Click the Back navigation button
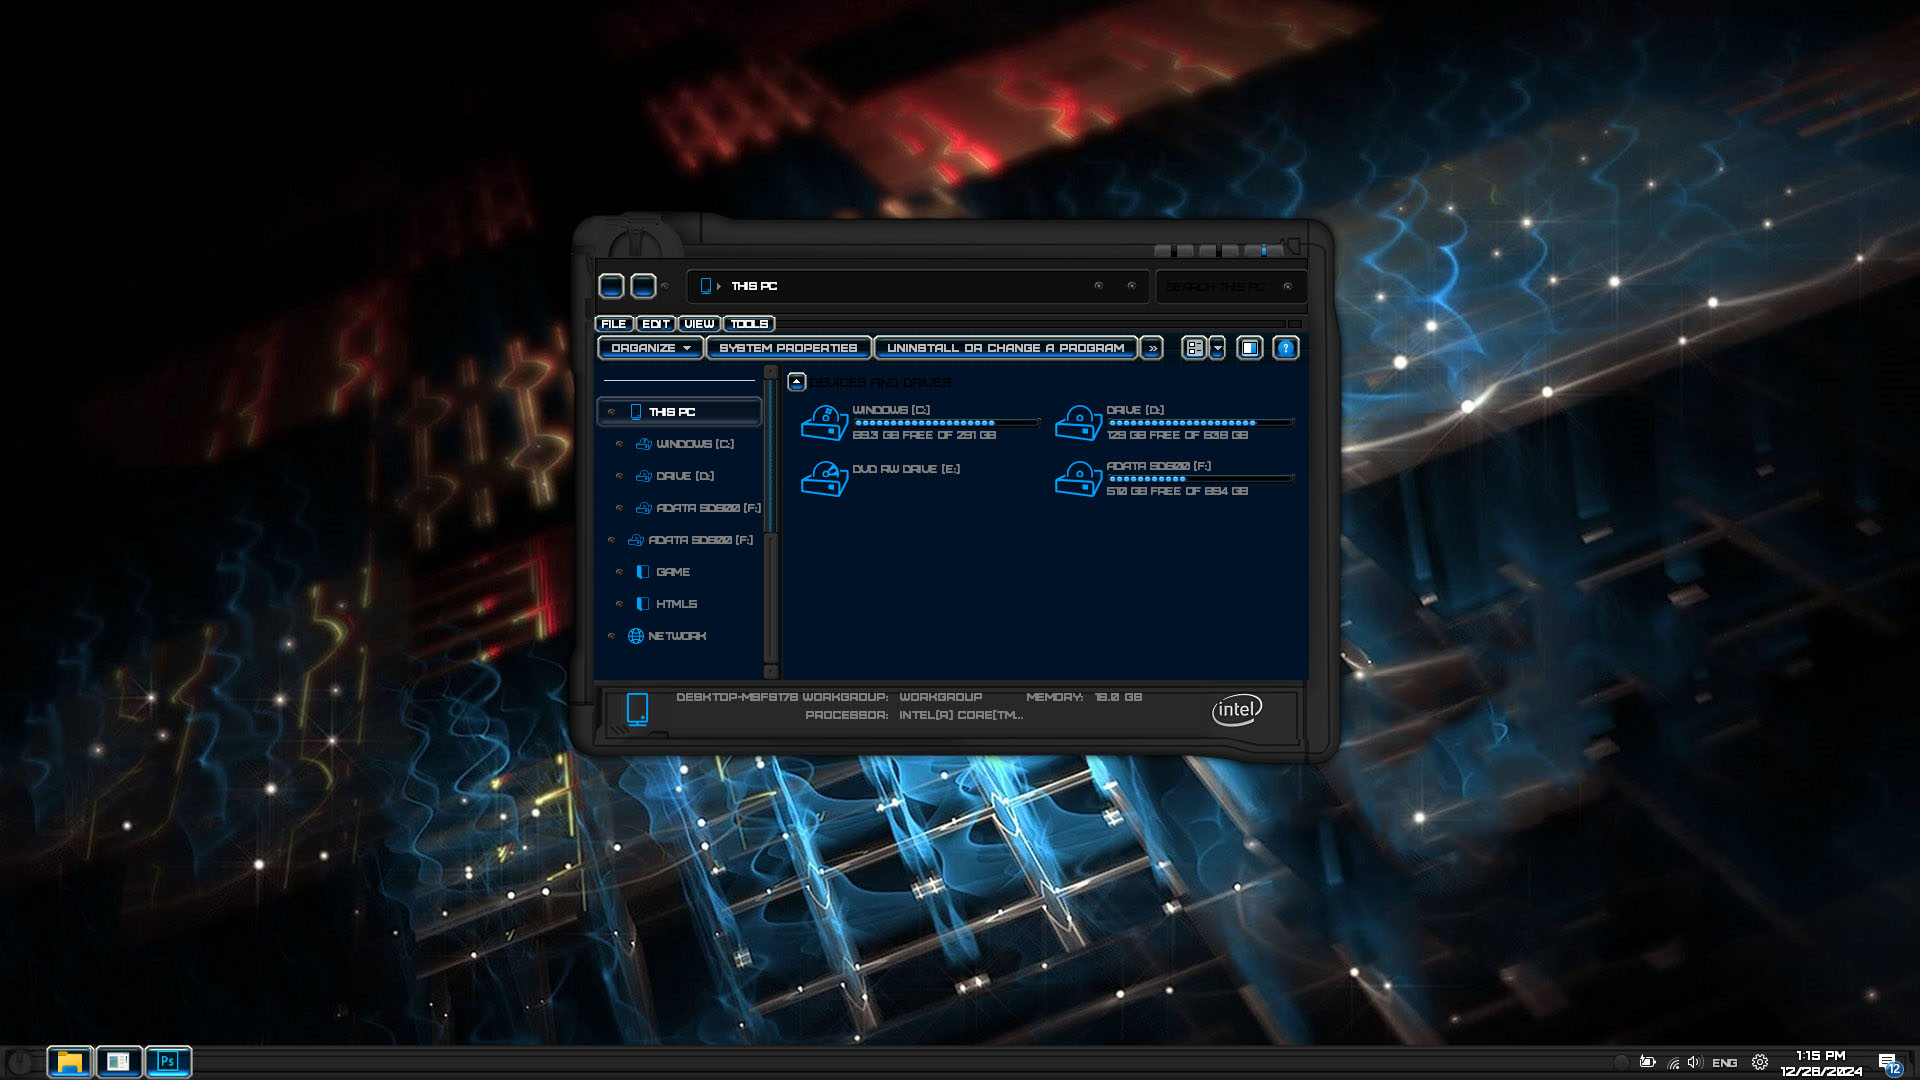1920x1080 pixels. 611,286
